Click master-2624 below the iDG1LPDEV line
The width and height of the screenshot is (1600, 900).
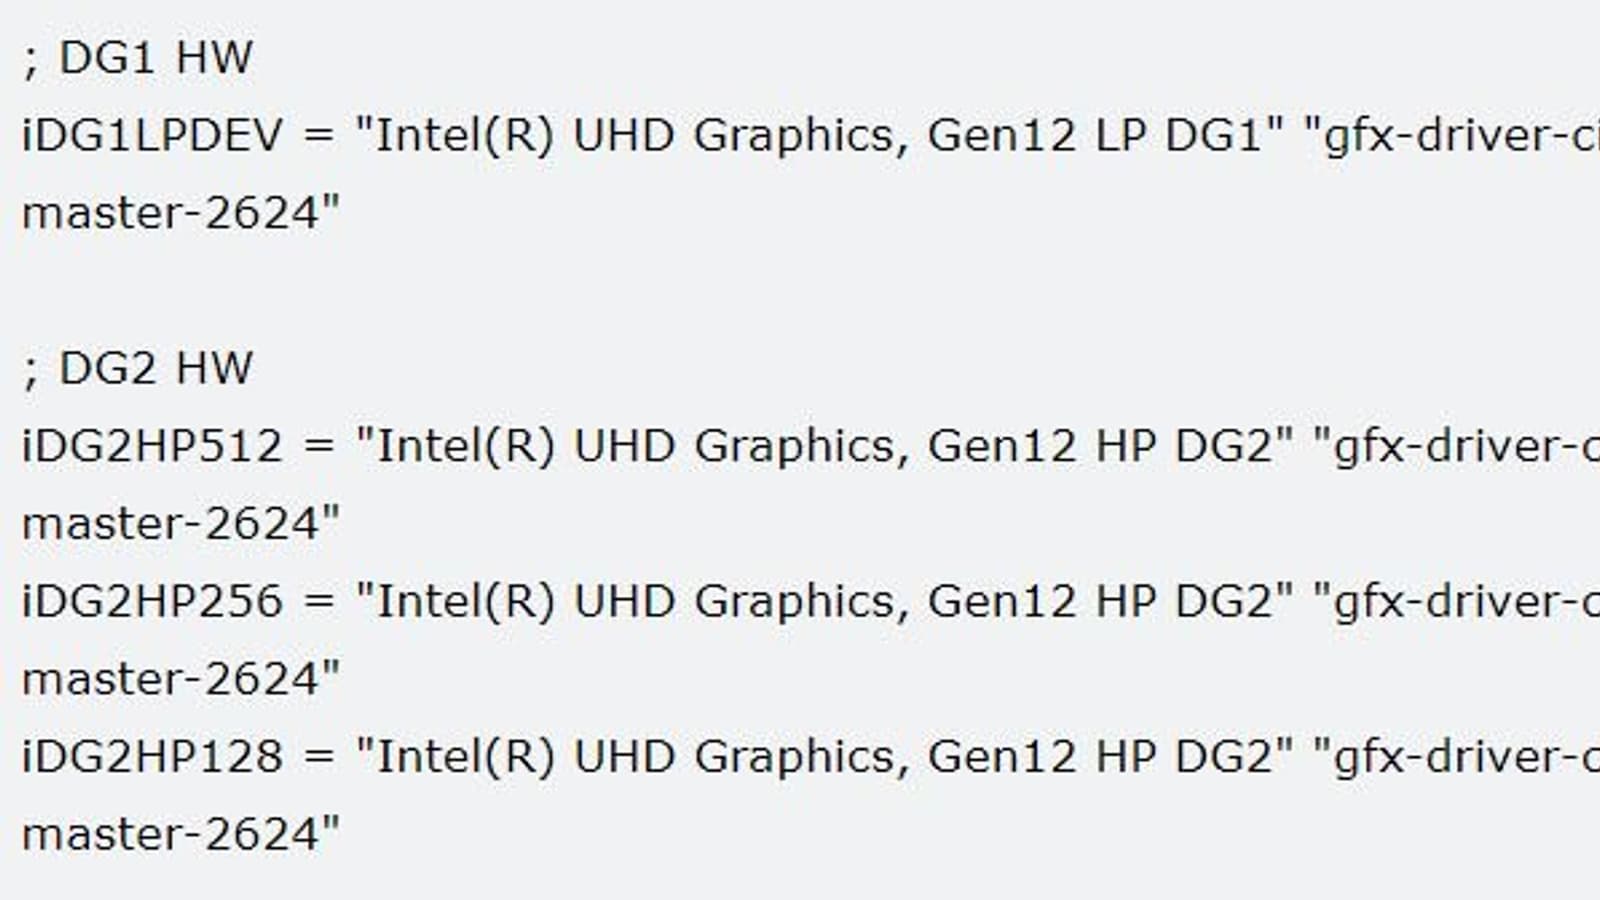180,213
